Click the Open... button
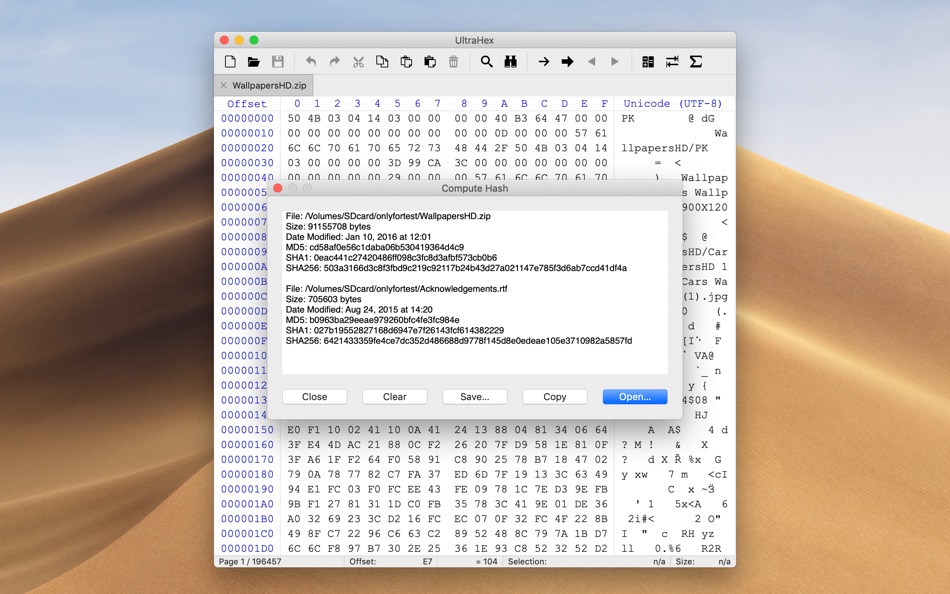 (635, 397)
